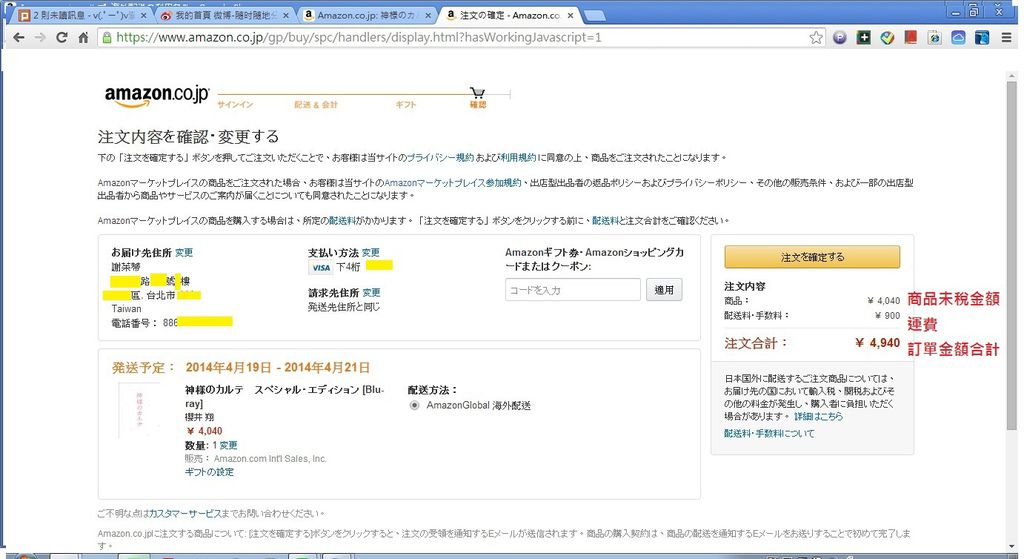Open the Chrome menu hamburger icon
1024x559 pixels.
coord(1006,38)
